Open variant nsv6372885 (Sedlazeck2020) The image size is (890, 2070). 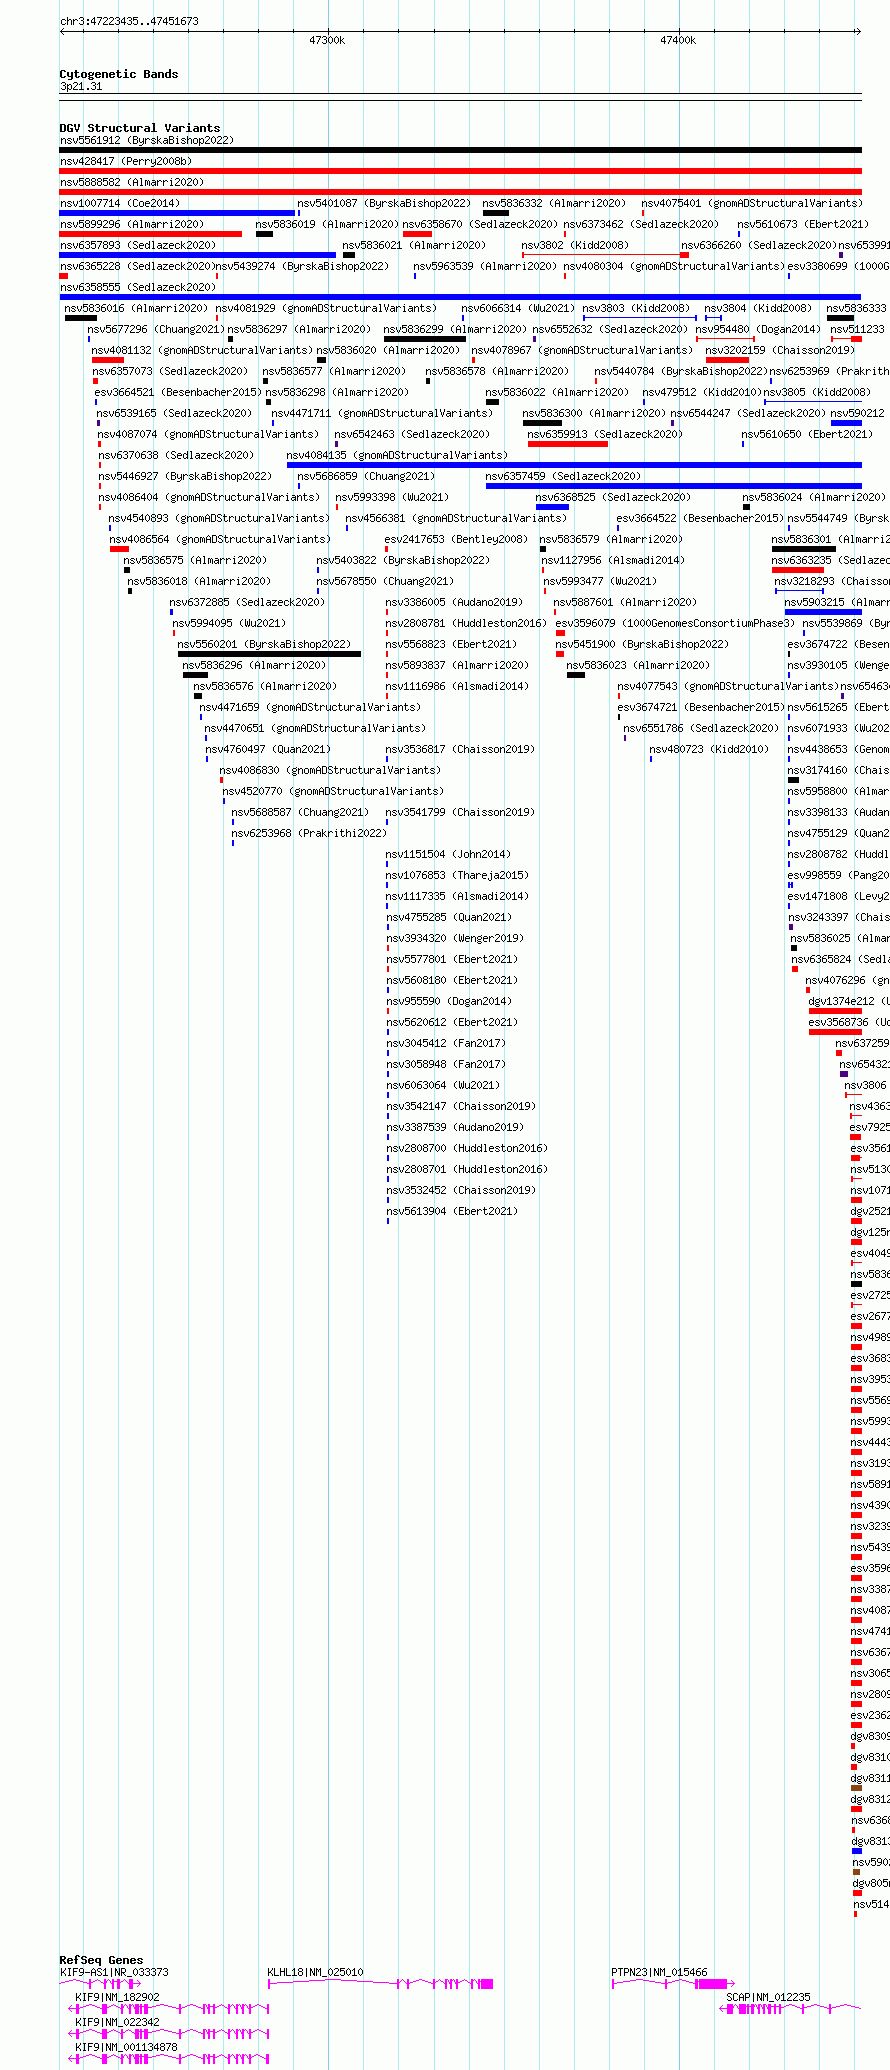pyautogui.click(x=247, y=602)
